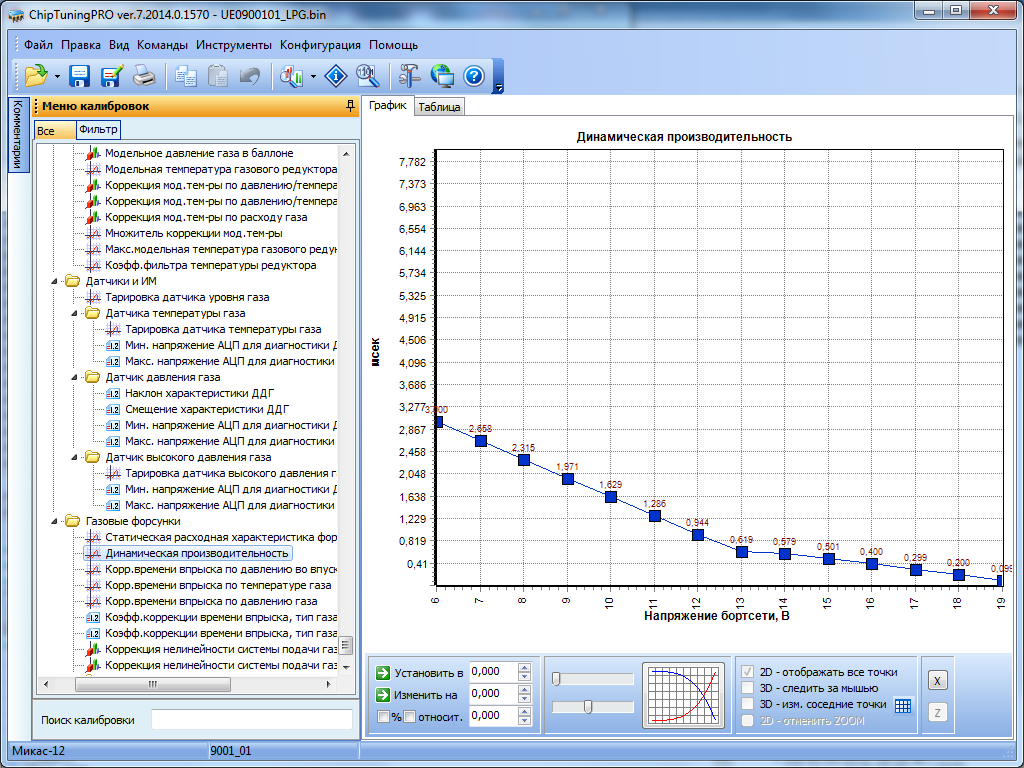Click the upper horizontal slider handle
The height and width of the screenshot is (768, 1024).
[x=556, y=679]
